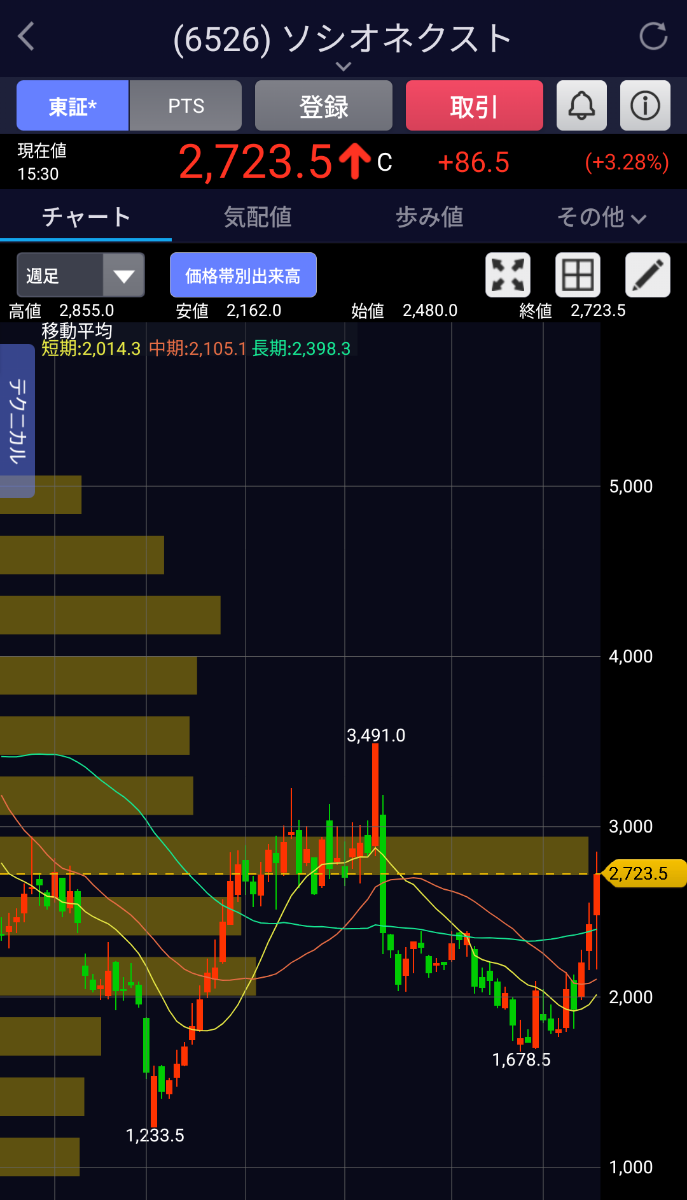The width and height of the screenshot is (687, 1200).
Task: Open the 歩み値 tab
Action: (x=429, y=217)
